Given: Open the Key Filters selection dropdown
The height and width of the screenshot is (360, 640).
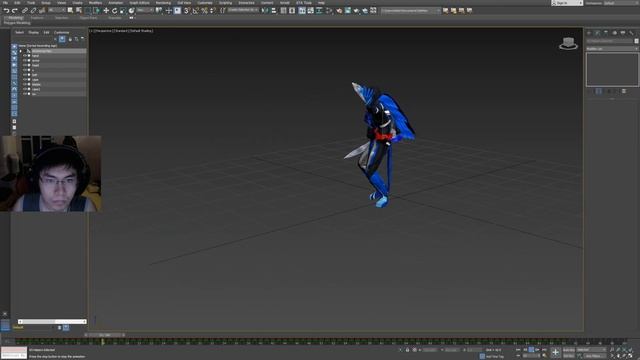Looking at the screenshot, I should tap(591, 350).
